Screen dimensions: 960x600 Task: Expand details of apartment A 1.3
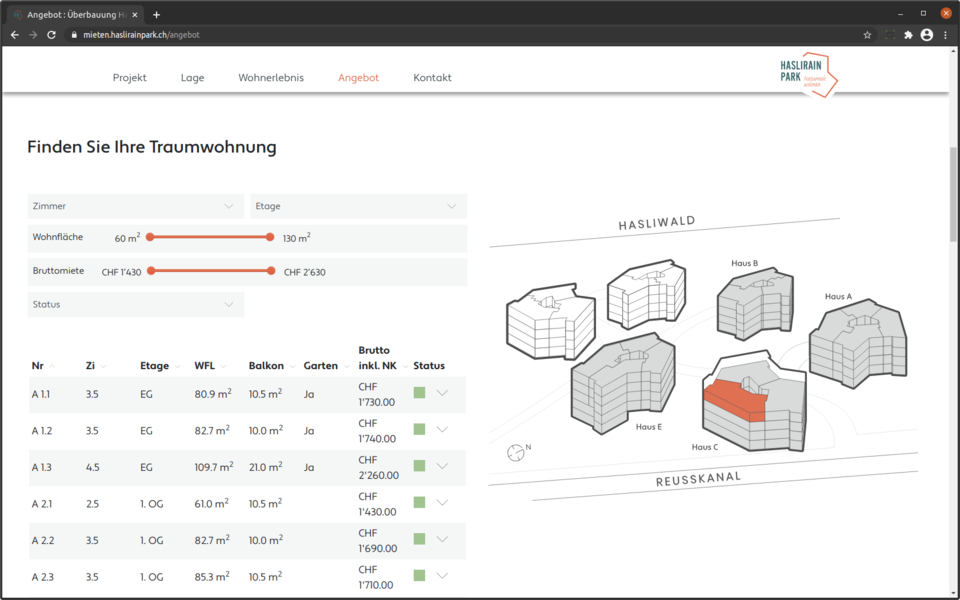click(x=442, y=466)
